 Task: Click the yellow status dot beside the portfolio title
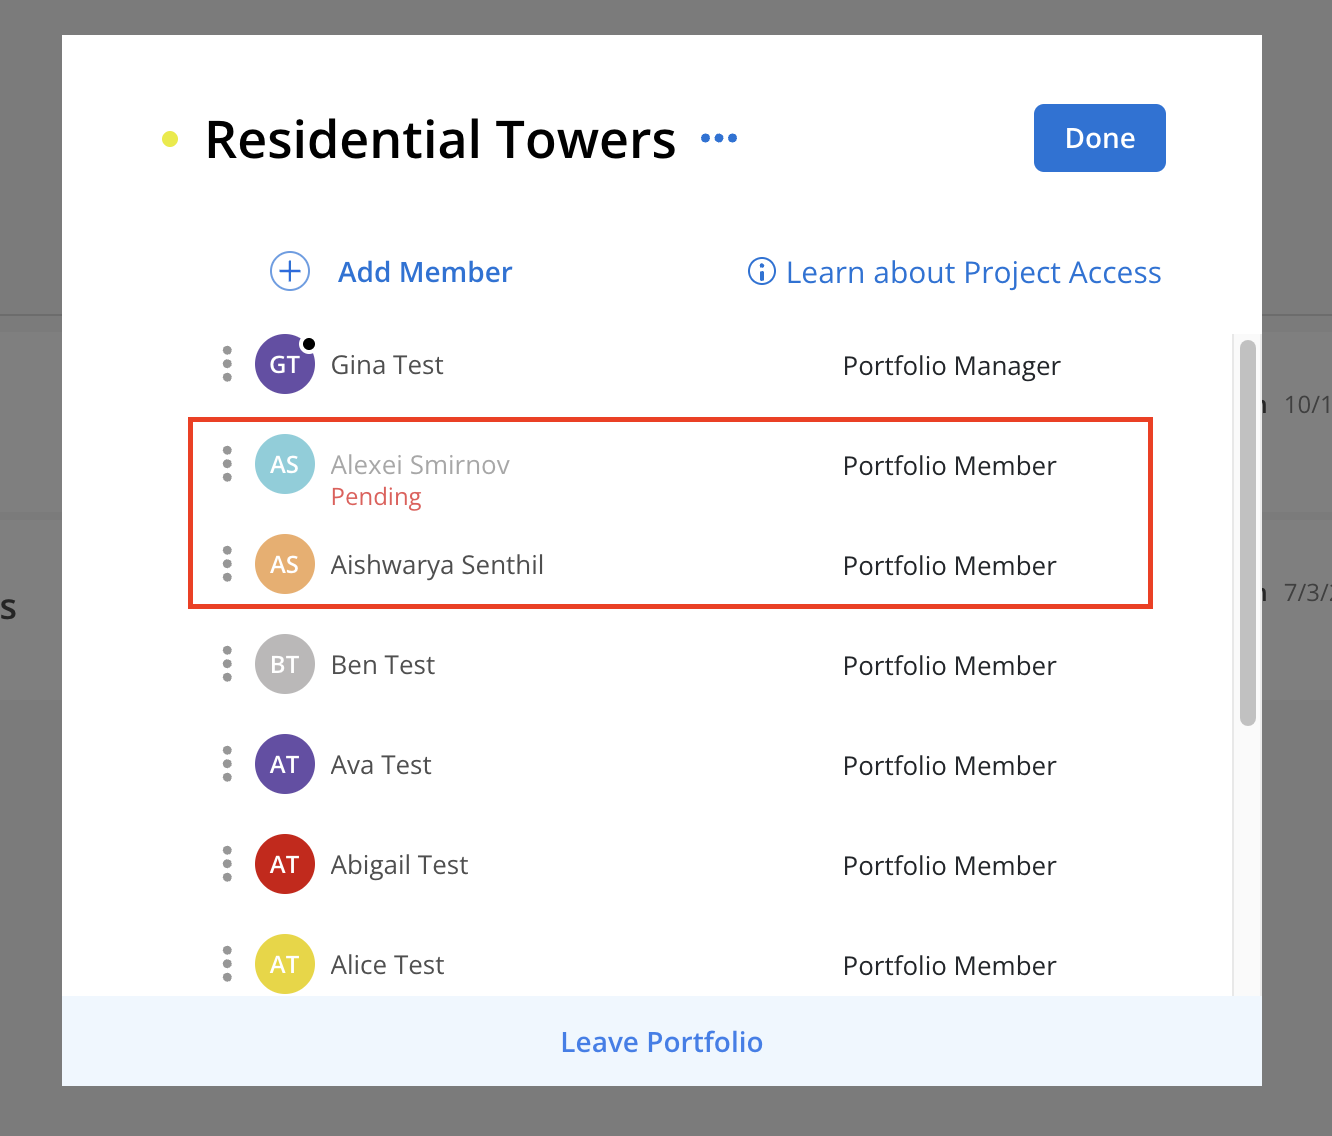pyautogui.click(x=170, y=139)
